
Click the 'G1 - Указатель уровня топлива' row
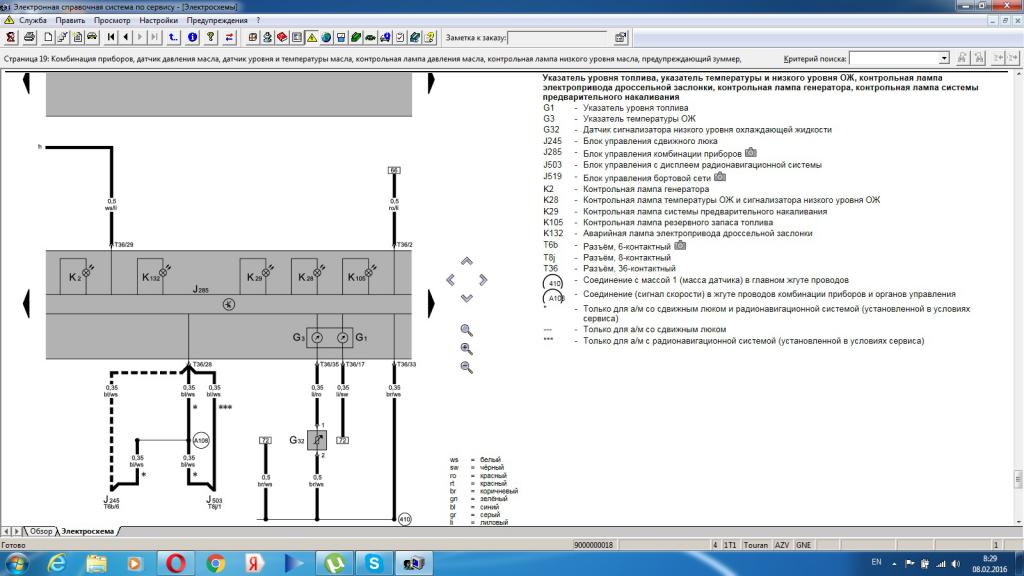point(615,108)
